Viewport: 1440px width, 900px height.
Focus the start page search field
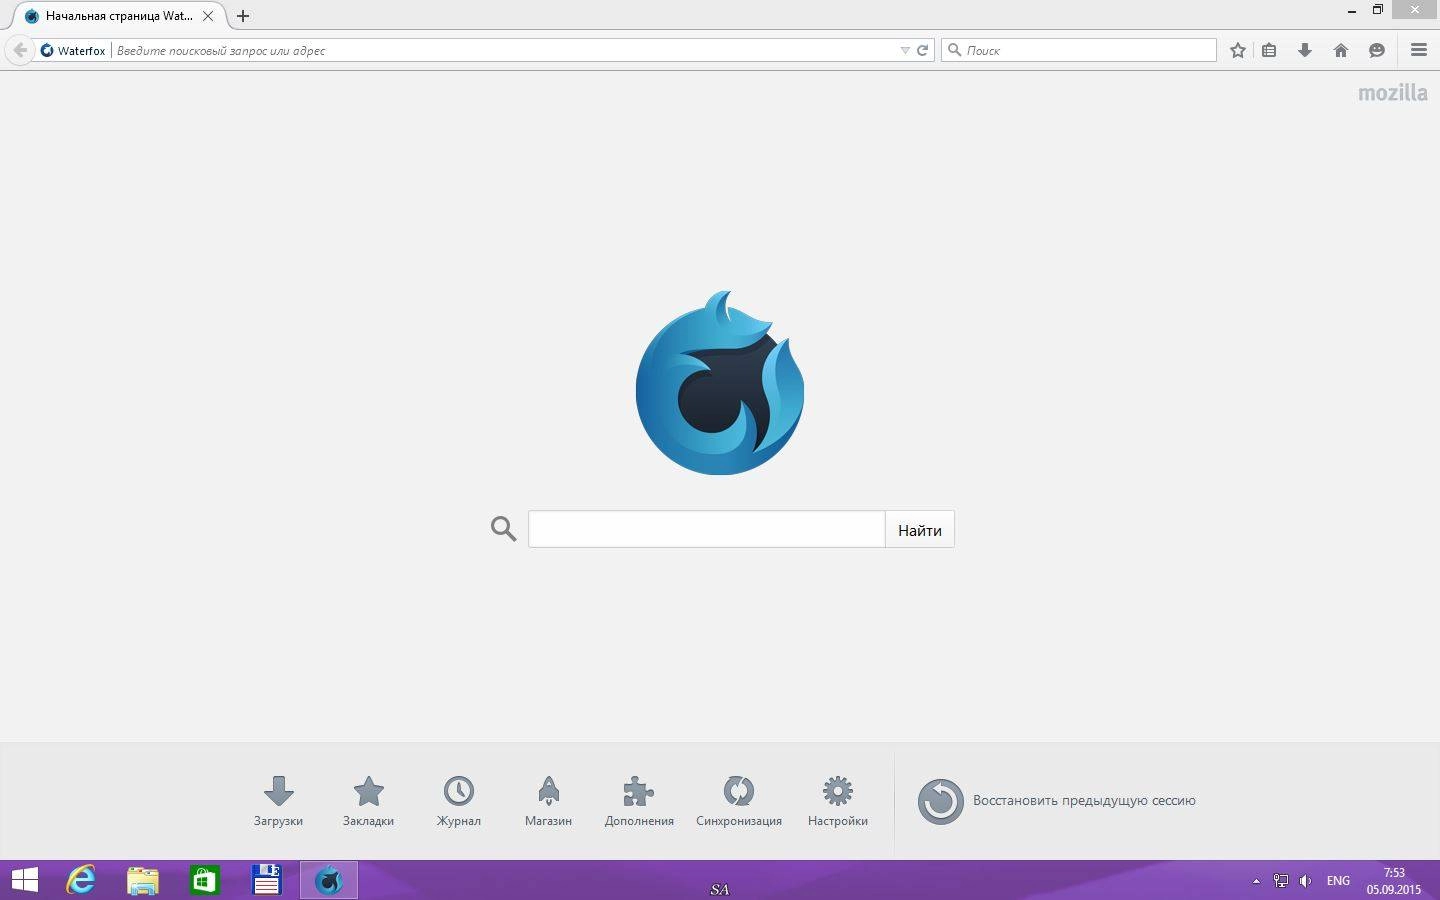[706, 529]
